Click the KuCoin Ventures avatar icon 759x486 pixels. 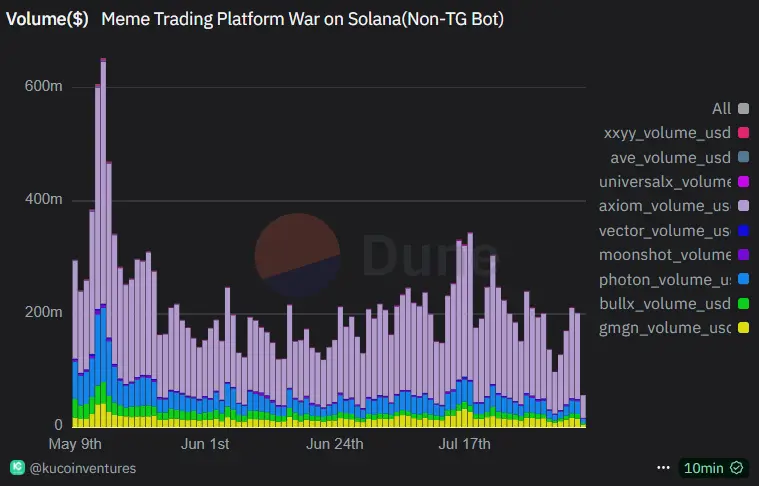click(17, 467)
